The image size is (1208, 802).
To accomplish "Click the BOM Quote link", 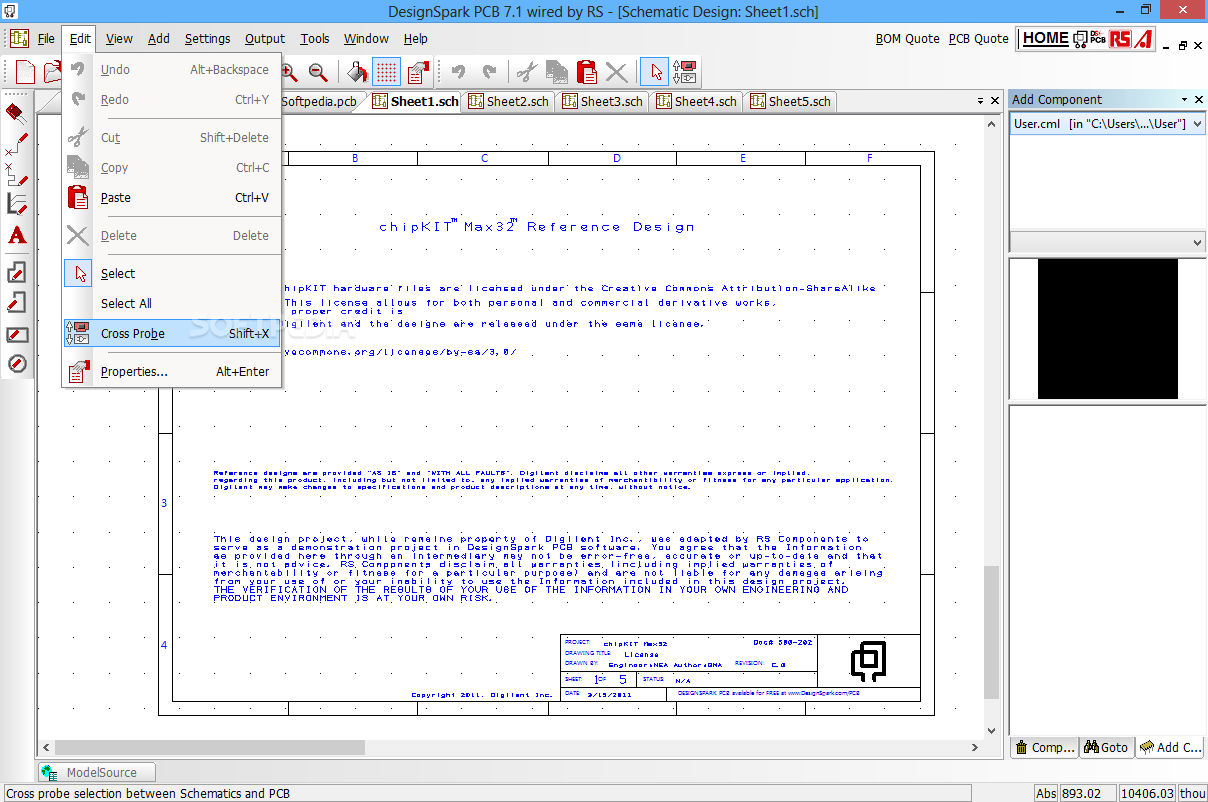I will 907,39.
